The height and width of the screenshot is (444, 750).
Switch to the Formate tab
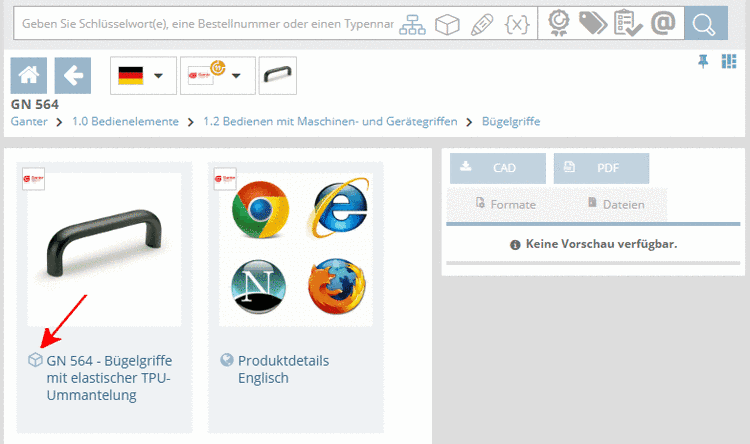tap(506, 204)
